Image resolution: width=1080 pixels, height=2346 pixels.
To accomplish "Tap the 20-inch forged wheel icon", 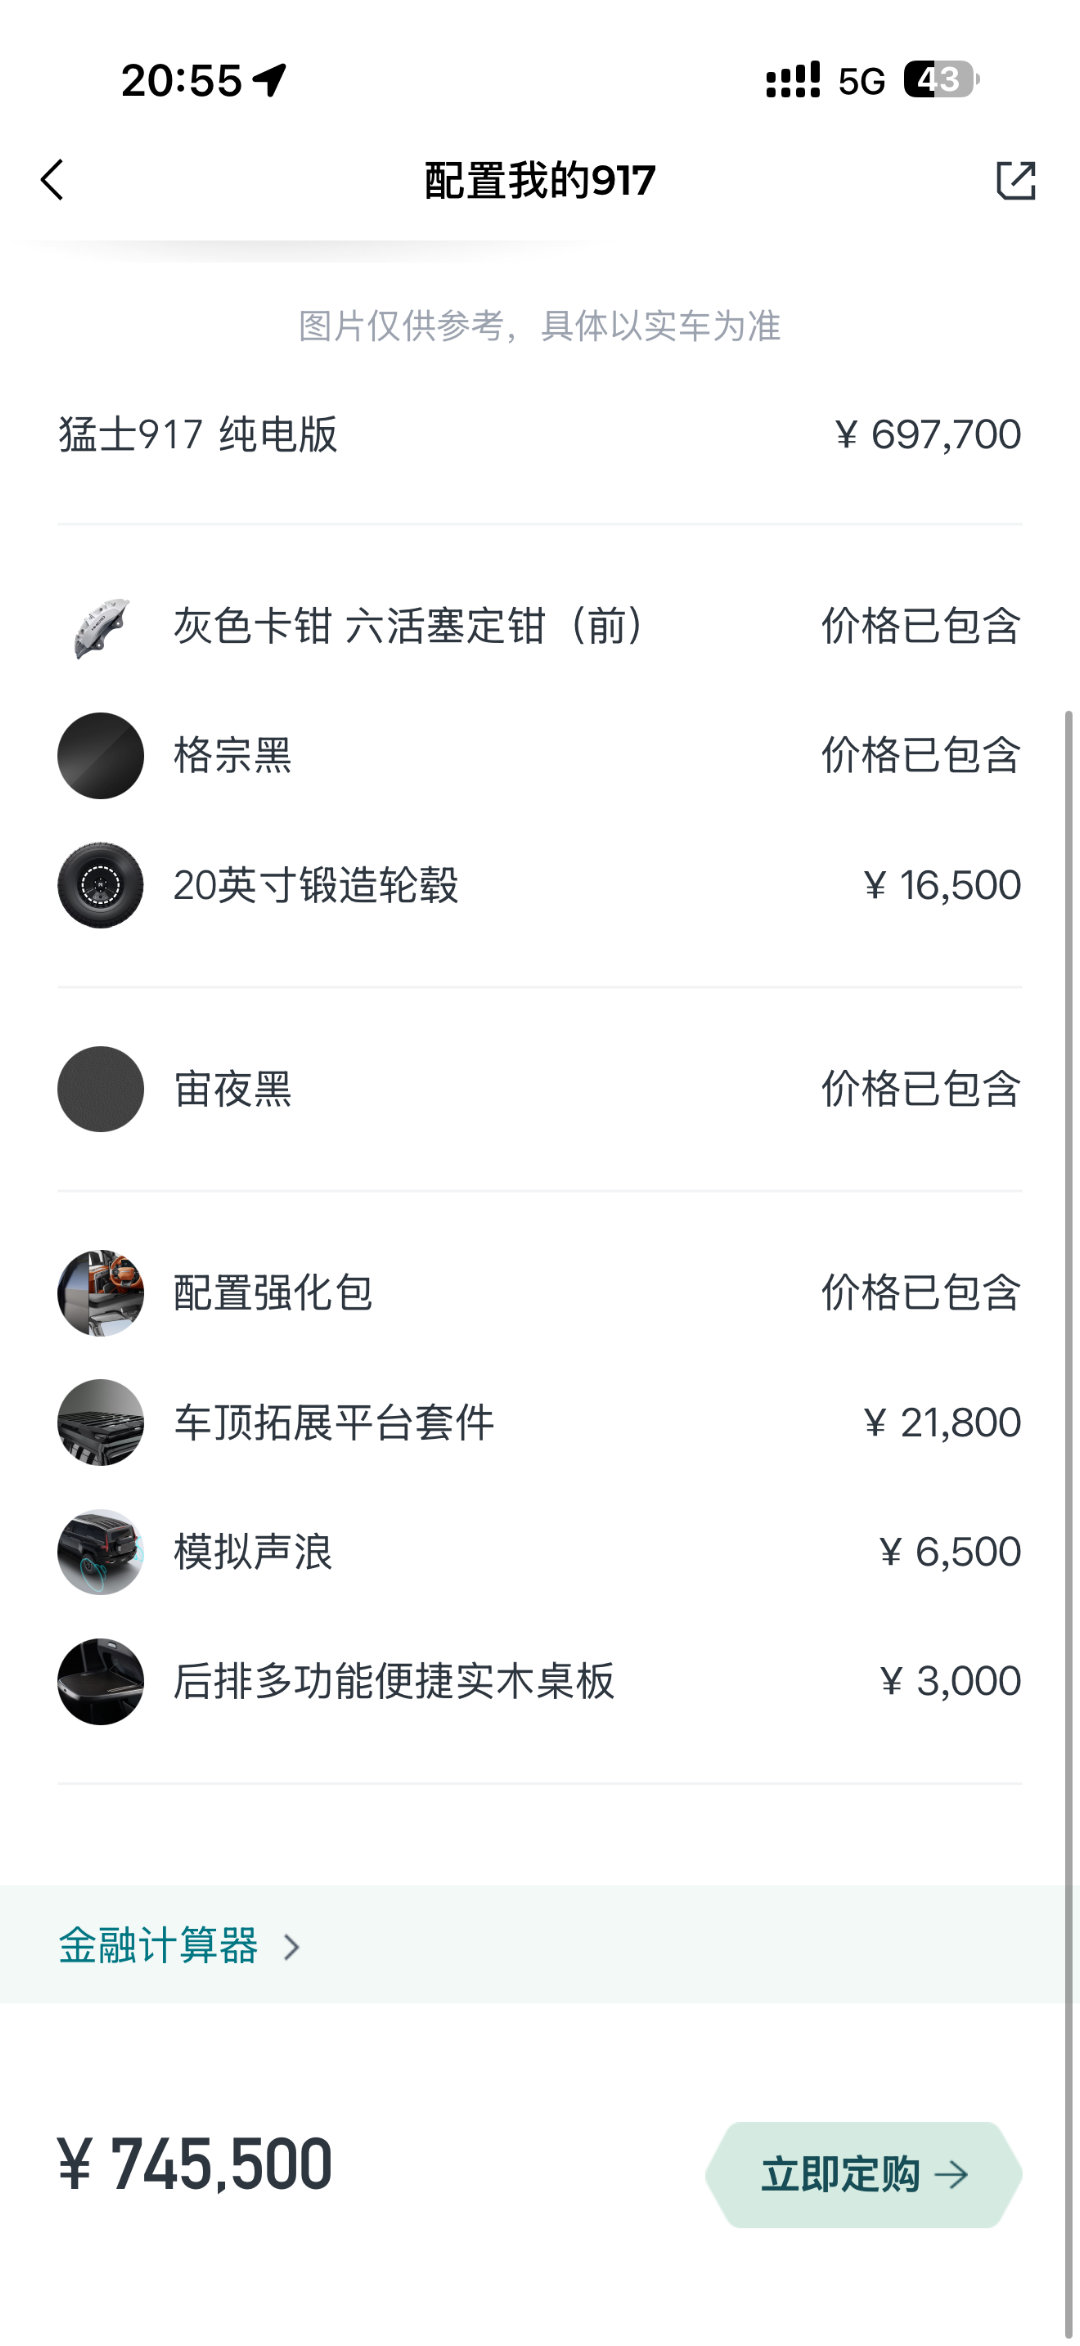I will 101,885.
